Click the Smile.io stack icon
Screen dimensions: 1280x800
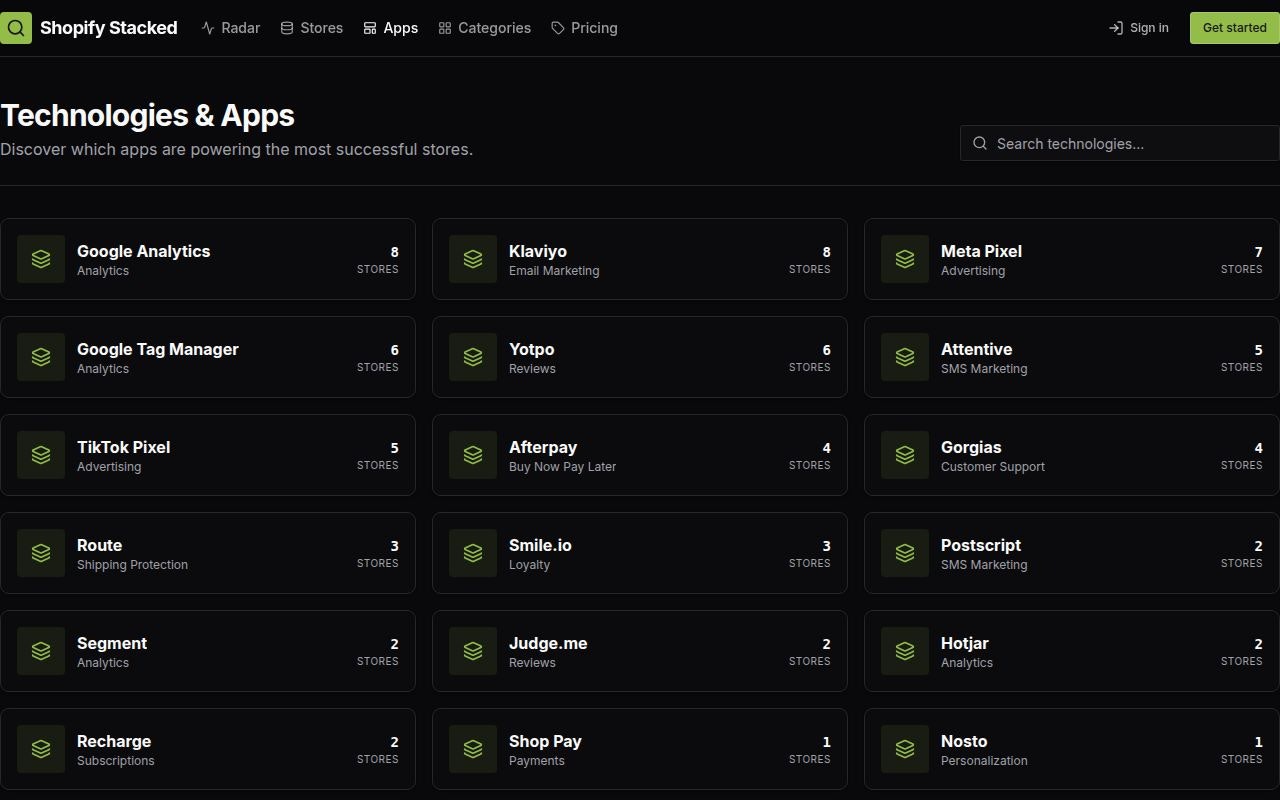tap(473, 553)
